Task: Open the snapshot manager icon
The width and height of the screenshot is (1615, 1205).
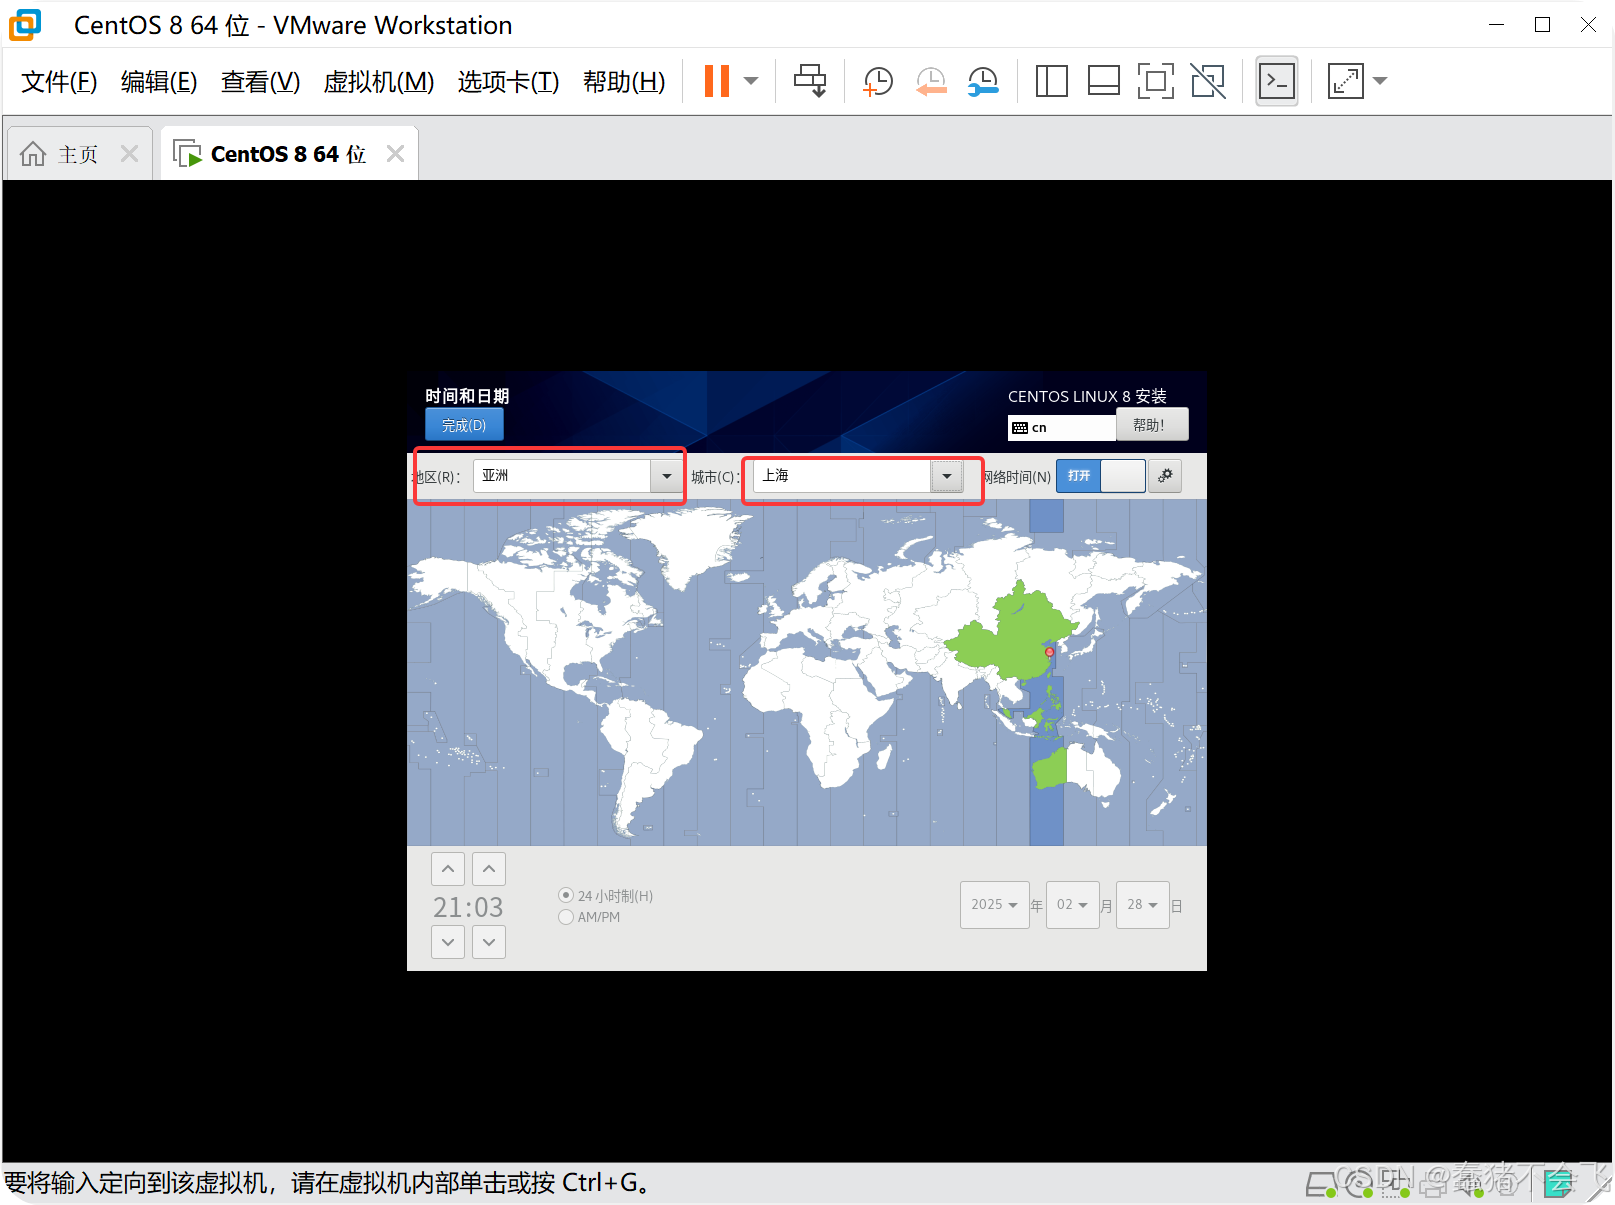Action: (x=983, y=81)
